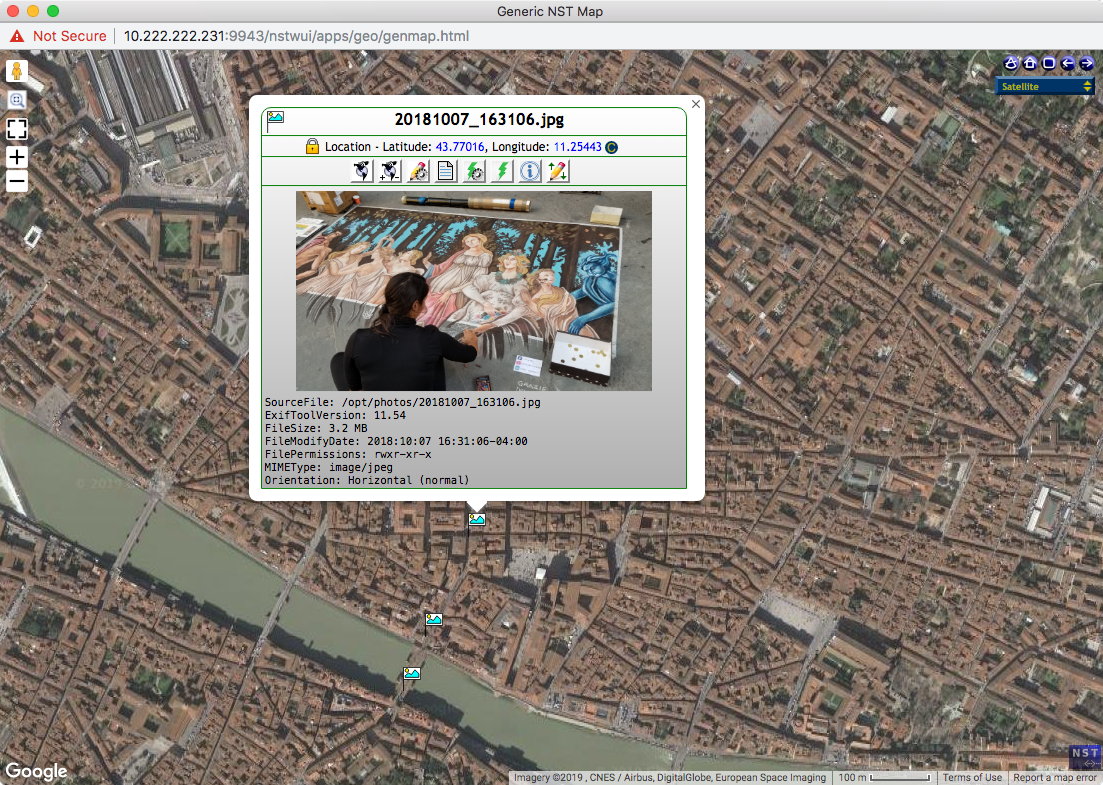
Task: Open the geolocation marker relocate tool
Action: click(x=361, y=171)
